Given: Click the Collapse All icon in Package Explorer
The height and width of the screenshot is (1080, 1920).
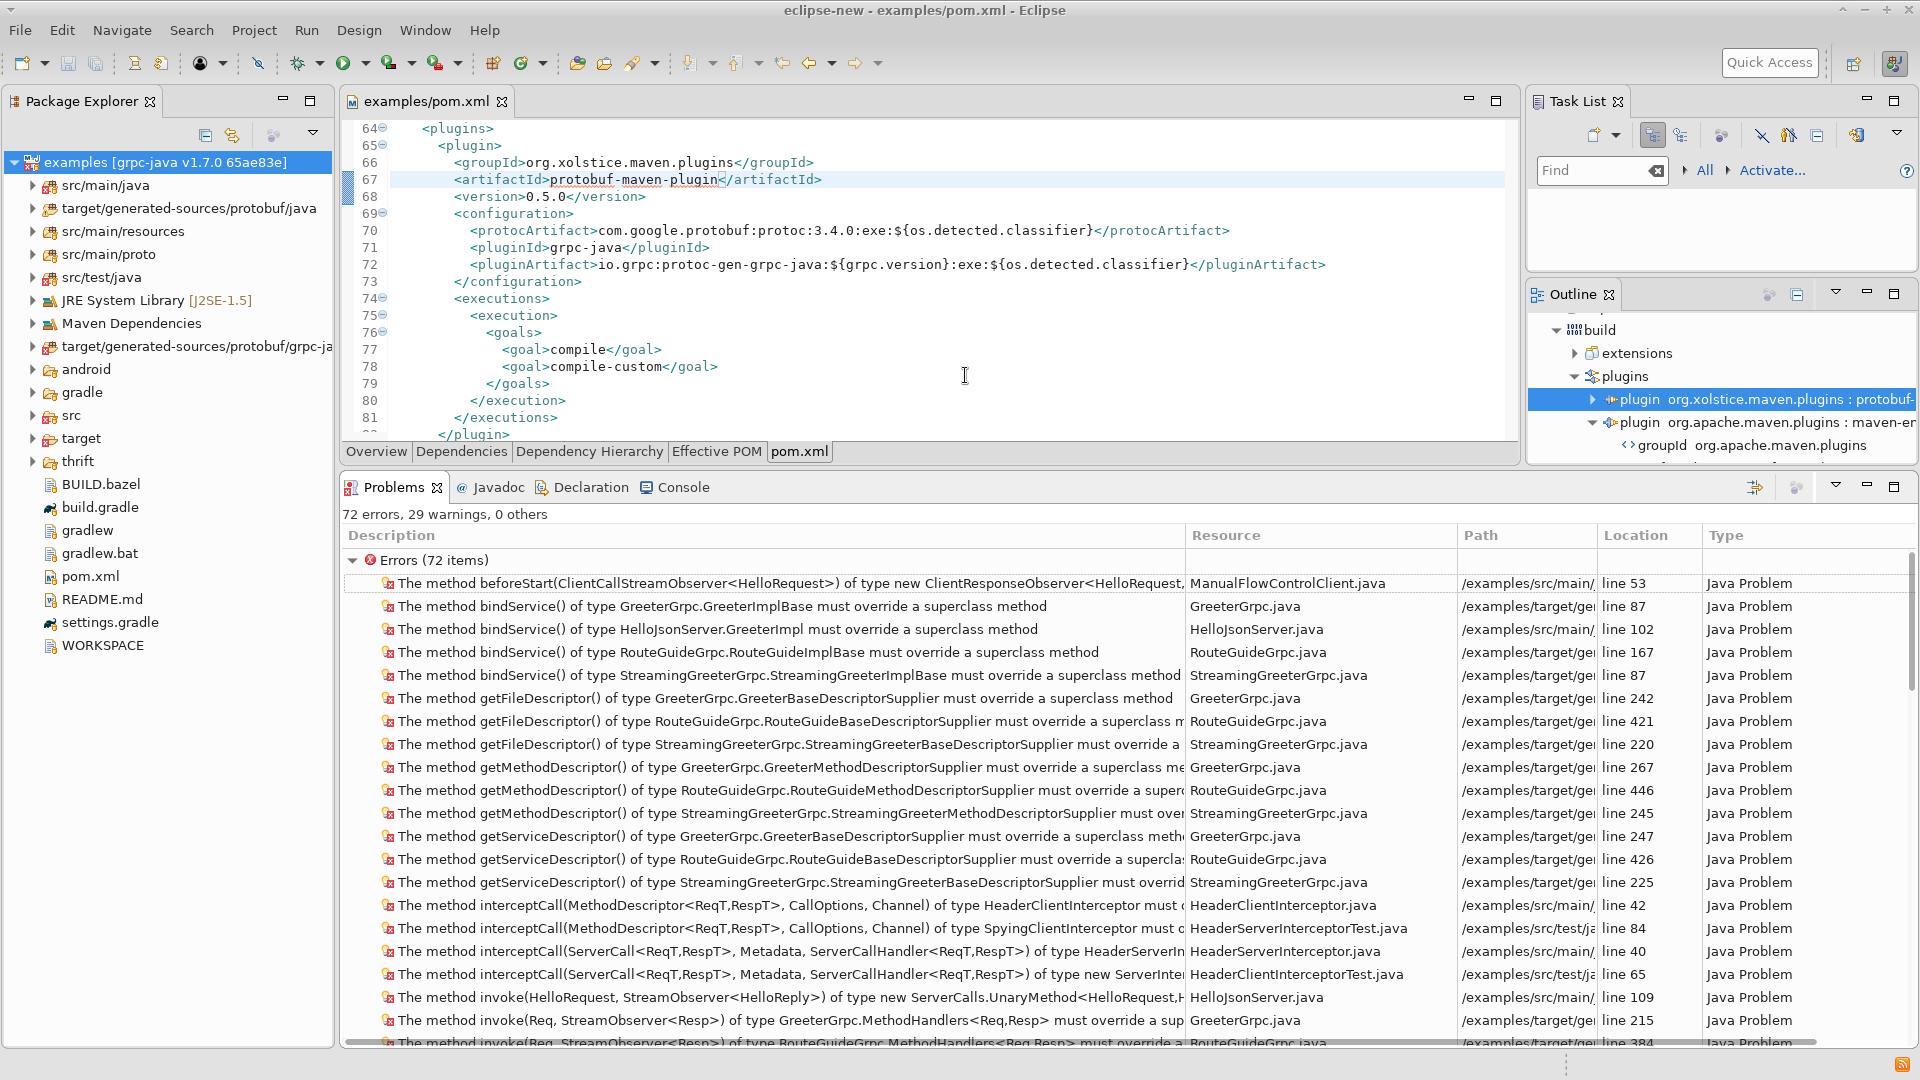Looking at the screenshot, I should click(x=205, y=135).
